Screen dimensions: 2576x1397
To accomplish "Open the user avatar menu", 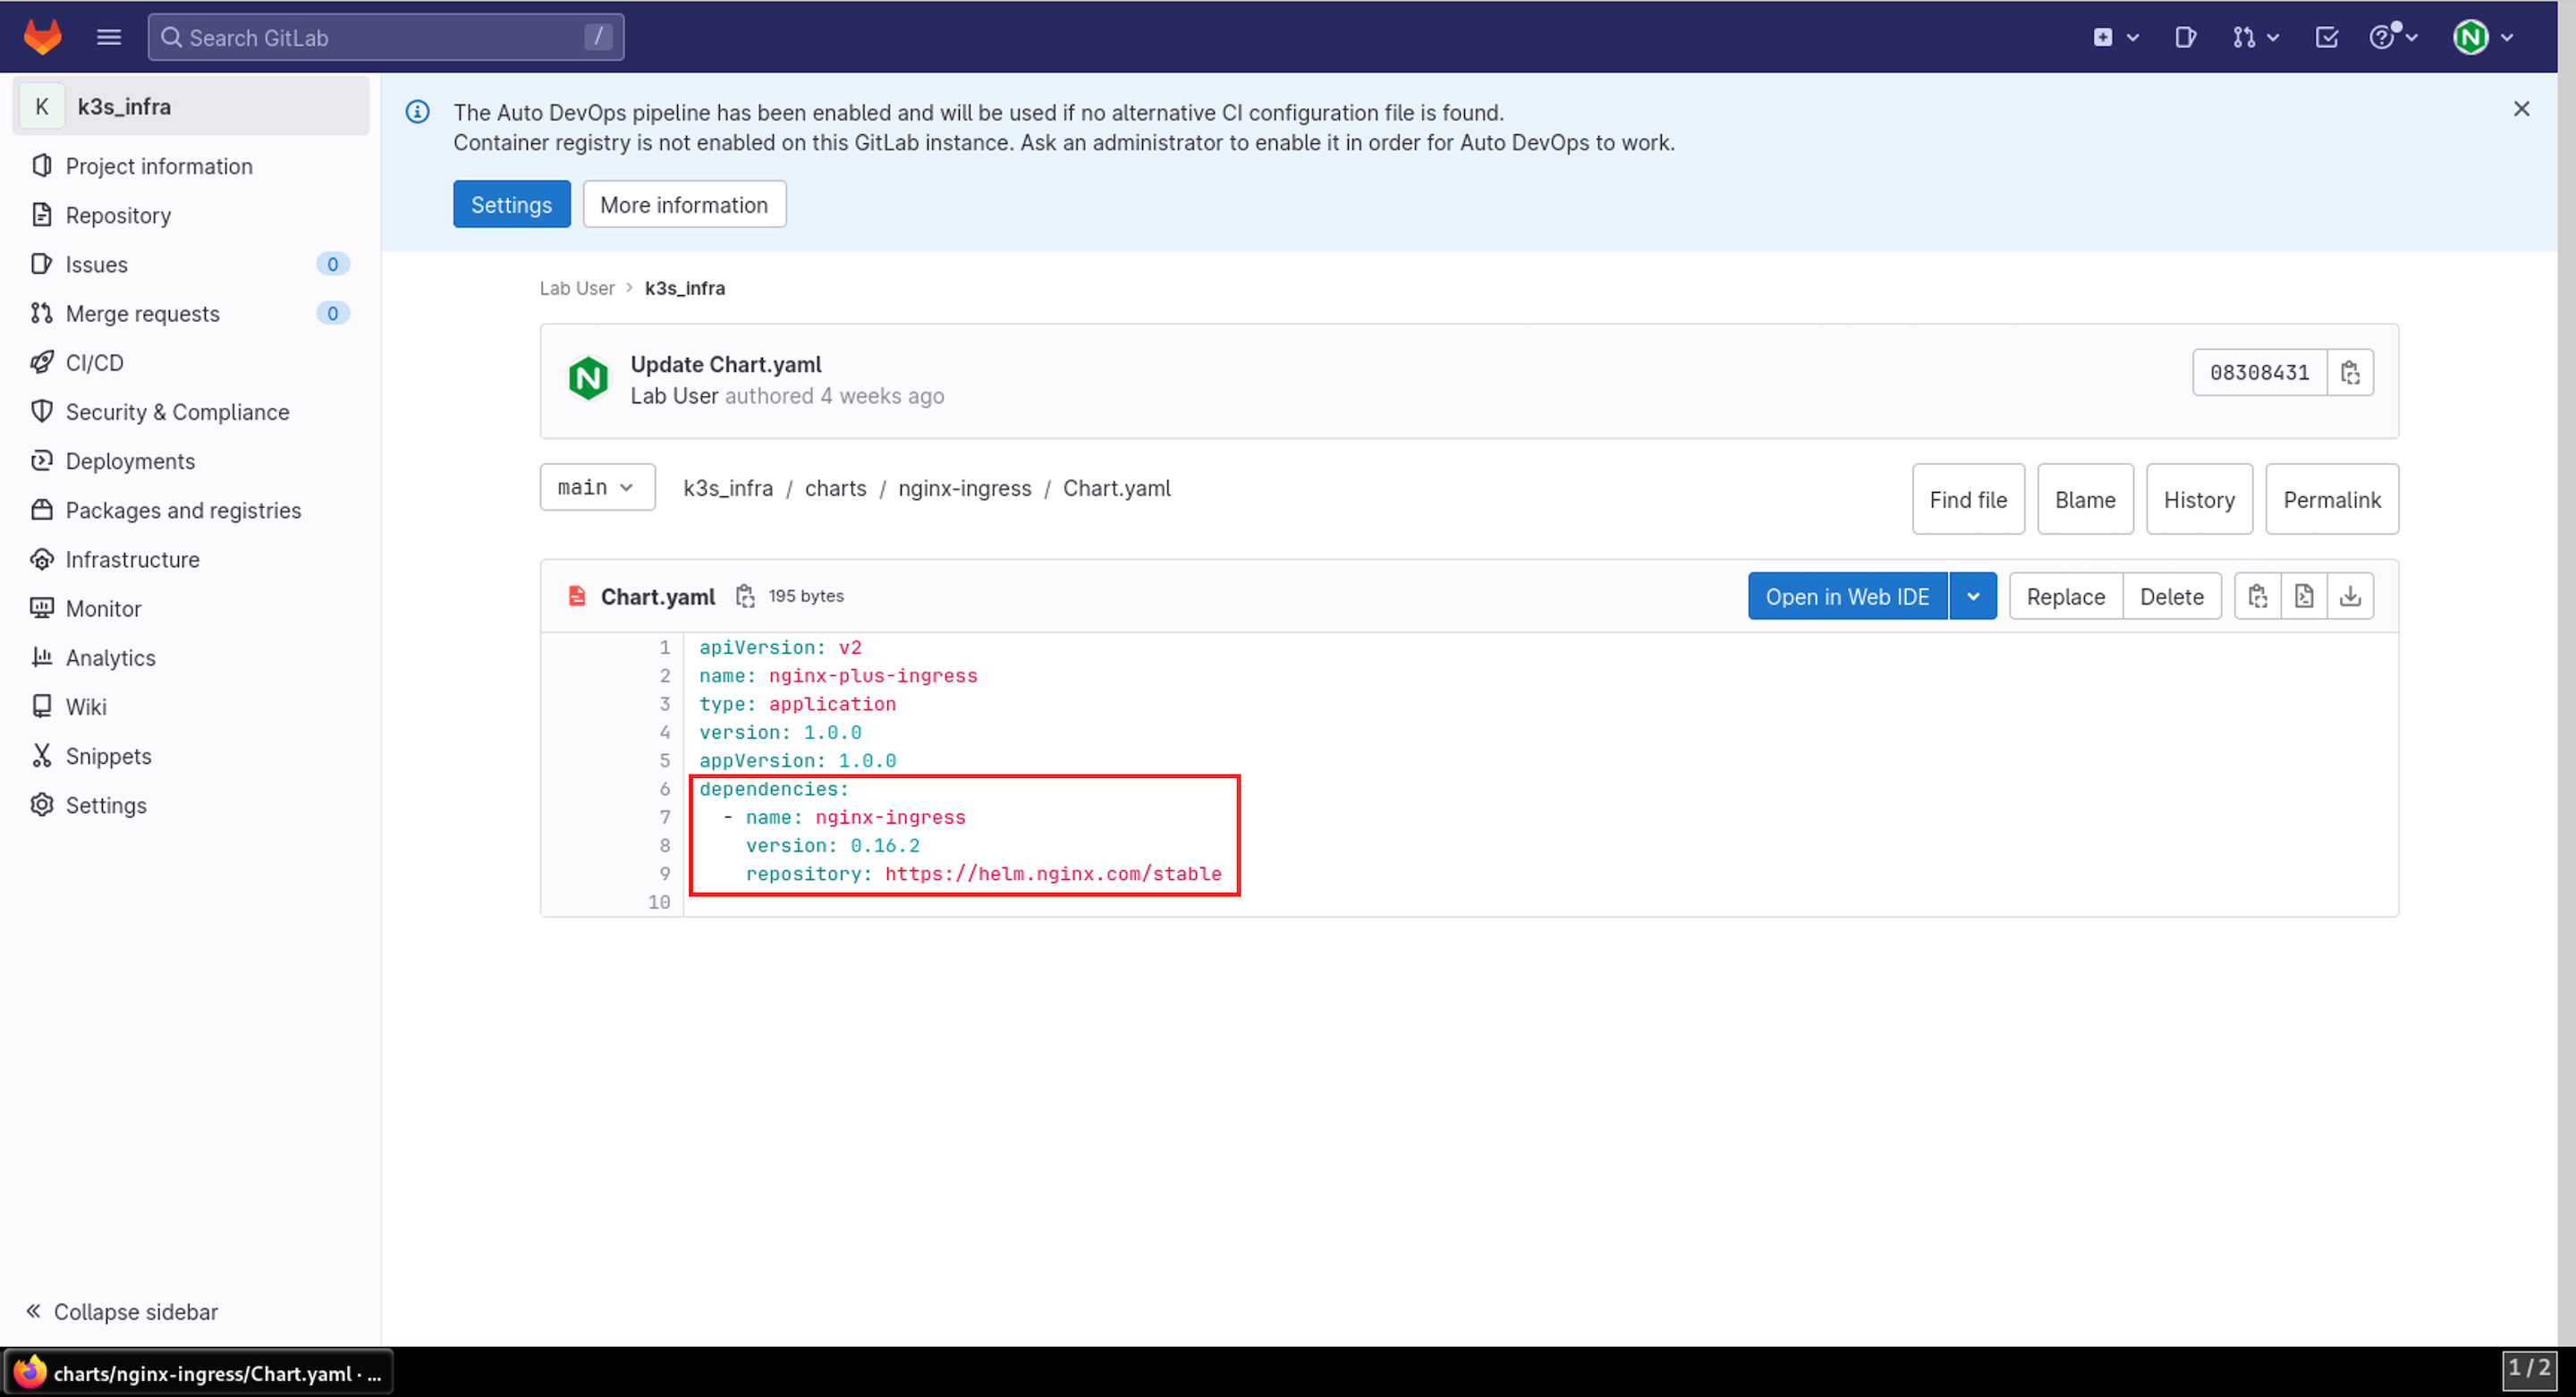I will [x=2483, y=37].
